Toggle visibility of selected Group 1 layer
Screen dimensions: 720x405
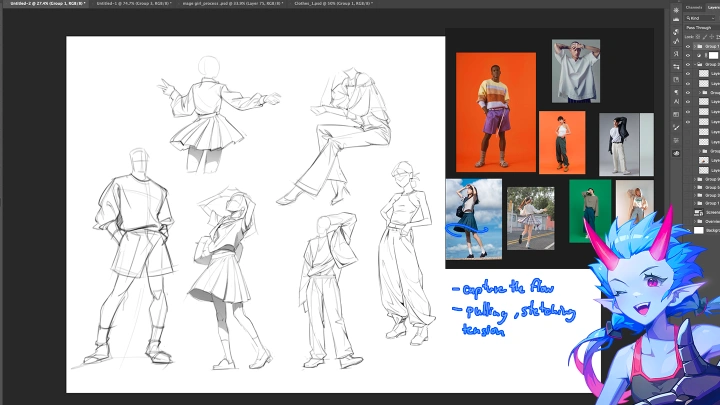click(x=688, y=46)
